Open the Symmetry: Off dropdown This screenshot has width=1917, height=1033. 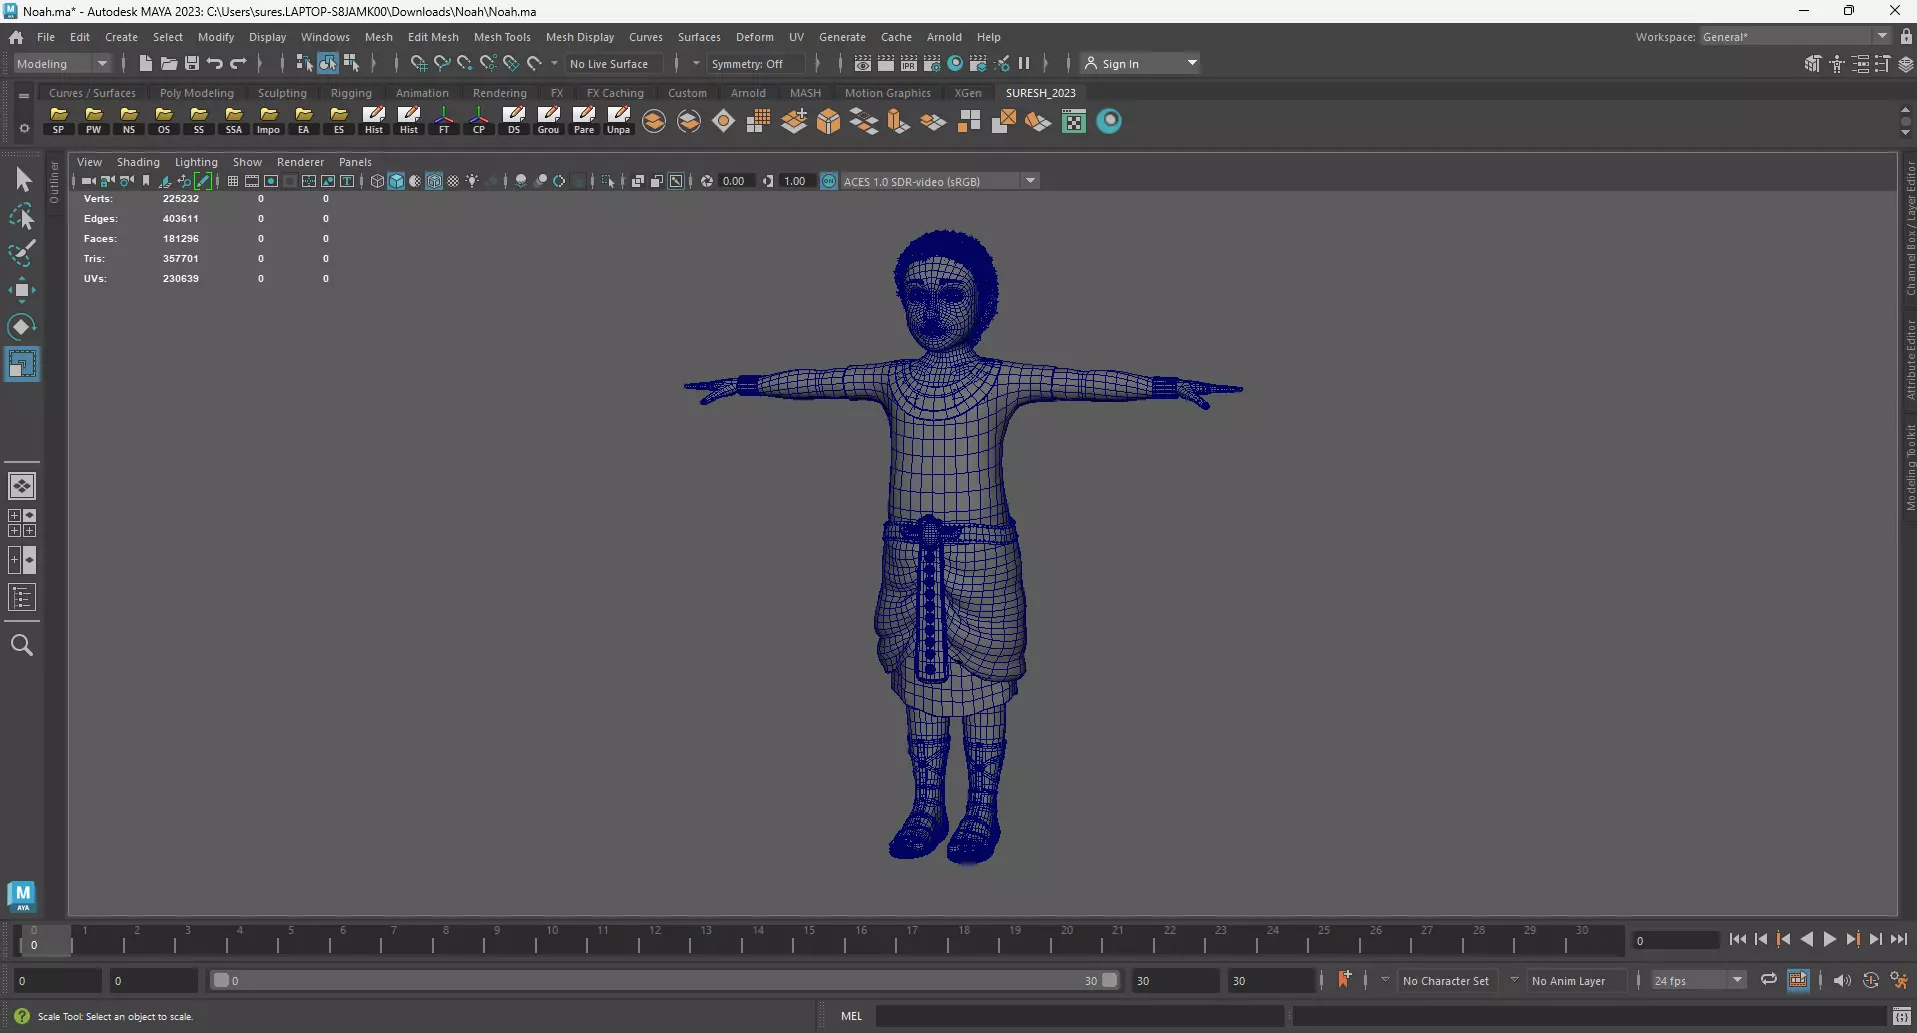pyautogui.click(x=755, y=63)
